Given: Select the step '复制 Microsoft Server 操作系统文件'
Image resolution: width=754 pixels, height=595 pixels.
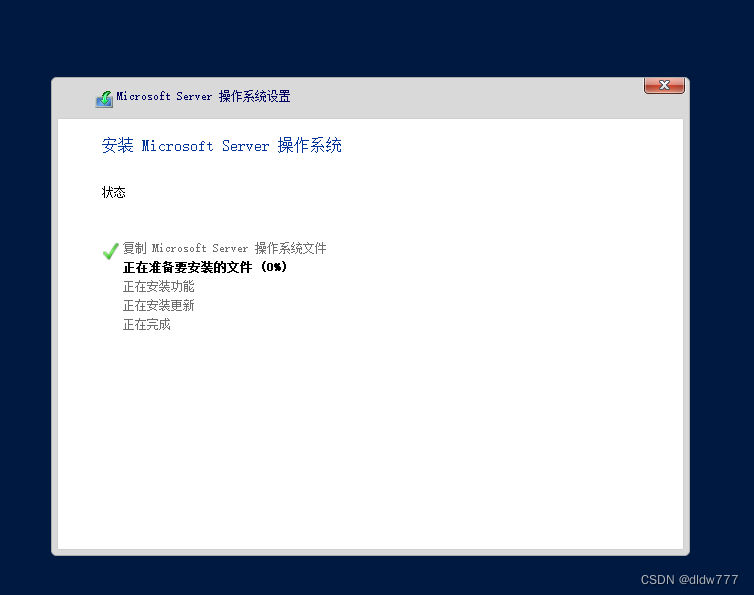Looking at the screenshot, I should click(225, 248).
